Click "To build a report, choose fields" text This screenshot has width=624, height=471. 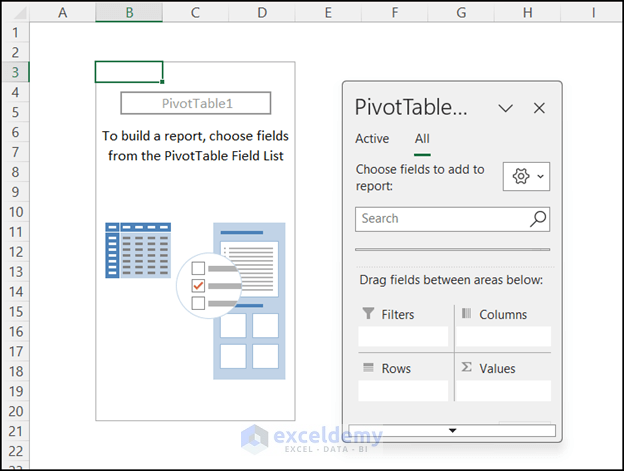[x=195, y=136]
